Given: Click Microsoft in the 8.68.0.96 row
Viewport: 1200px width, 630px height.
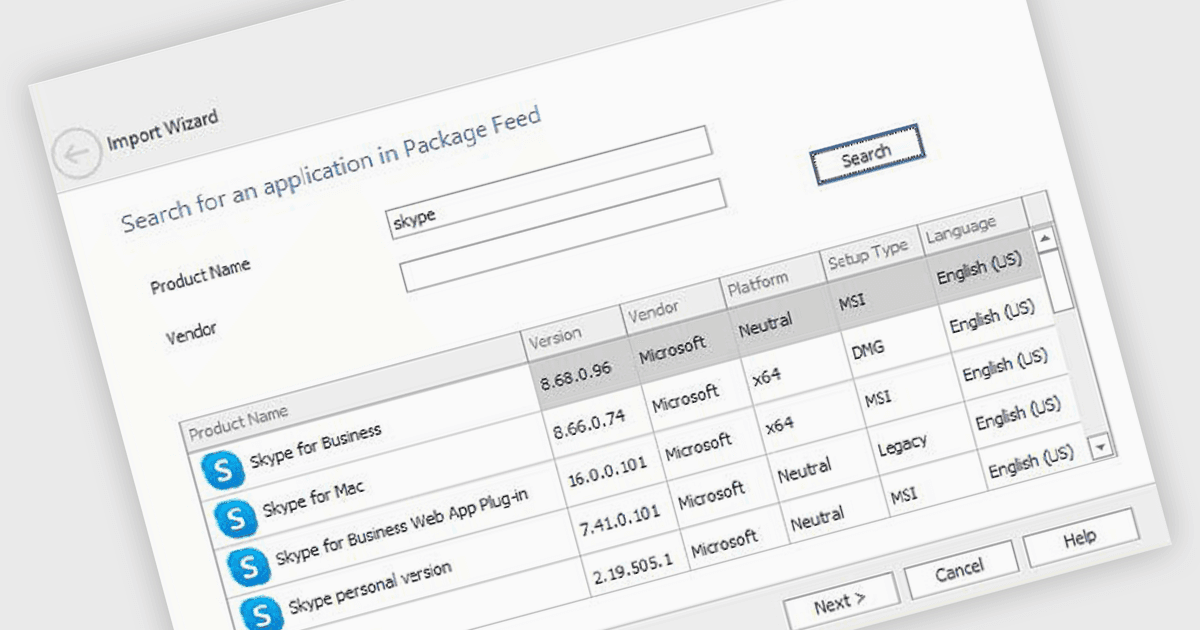Looking at the screenshot, I should coord(671,349).
